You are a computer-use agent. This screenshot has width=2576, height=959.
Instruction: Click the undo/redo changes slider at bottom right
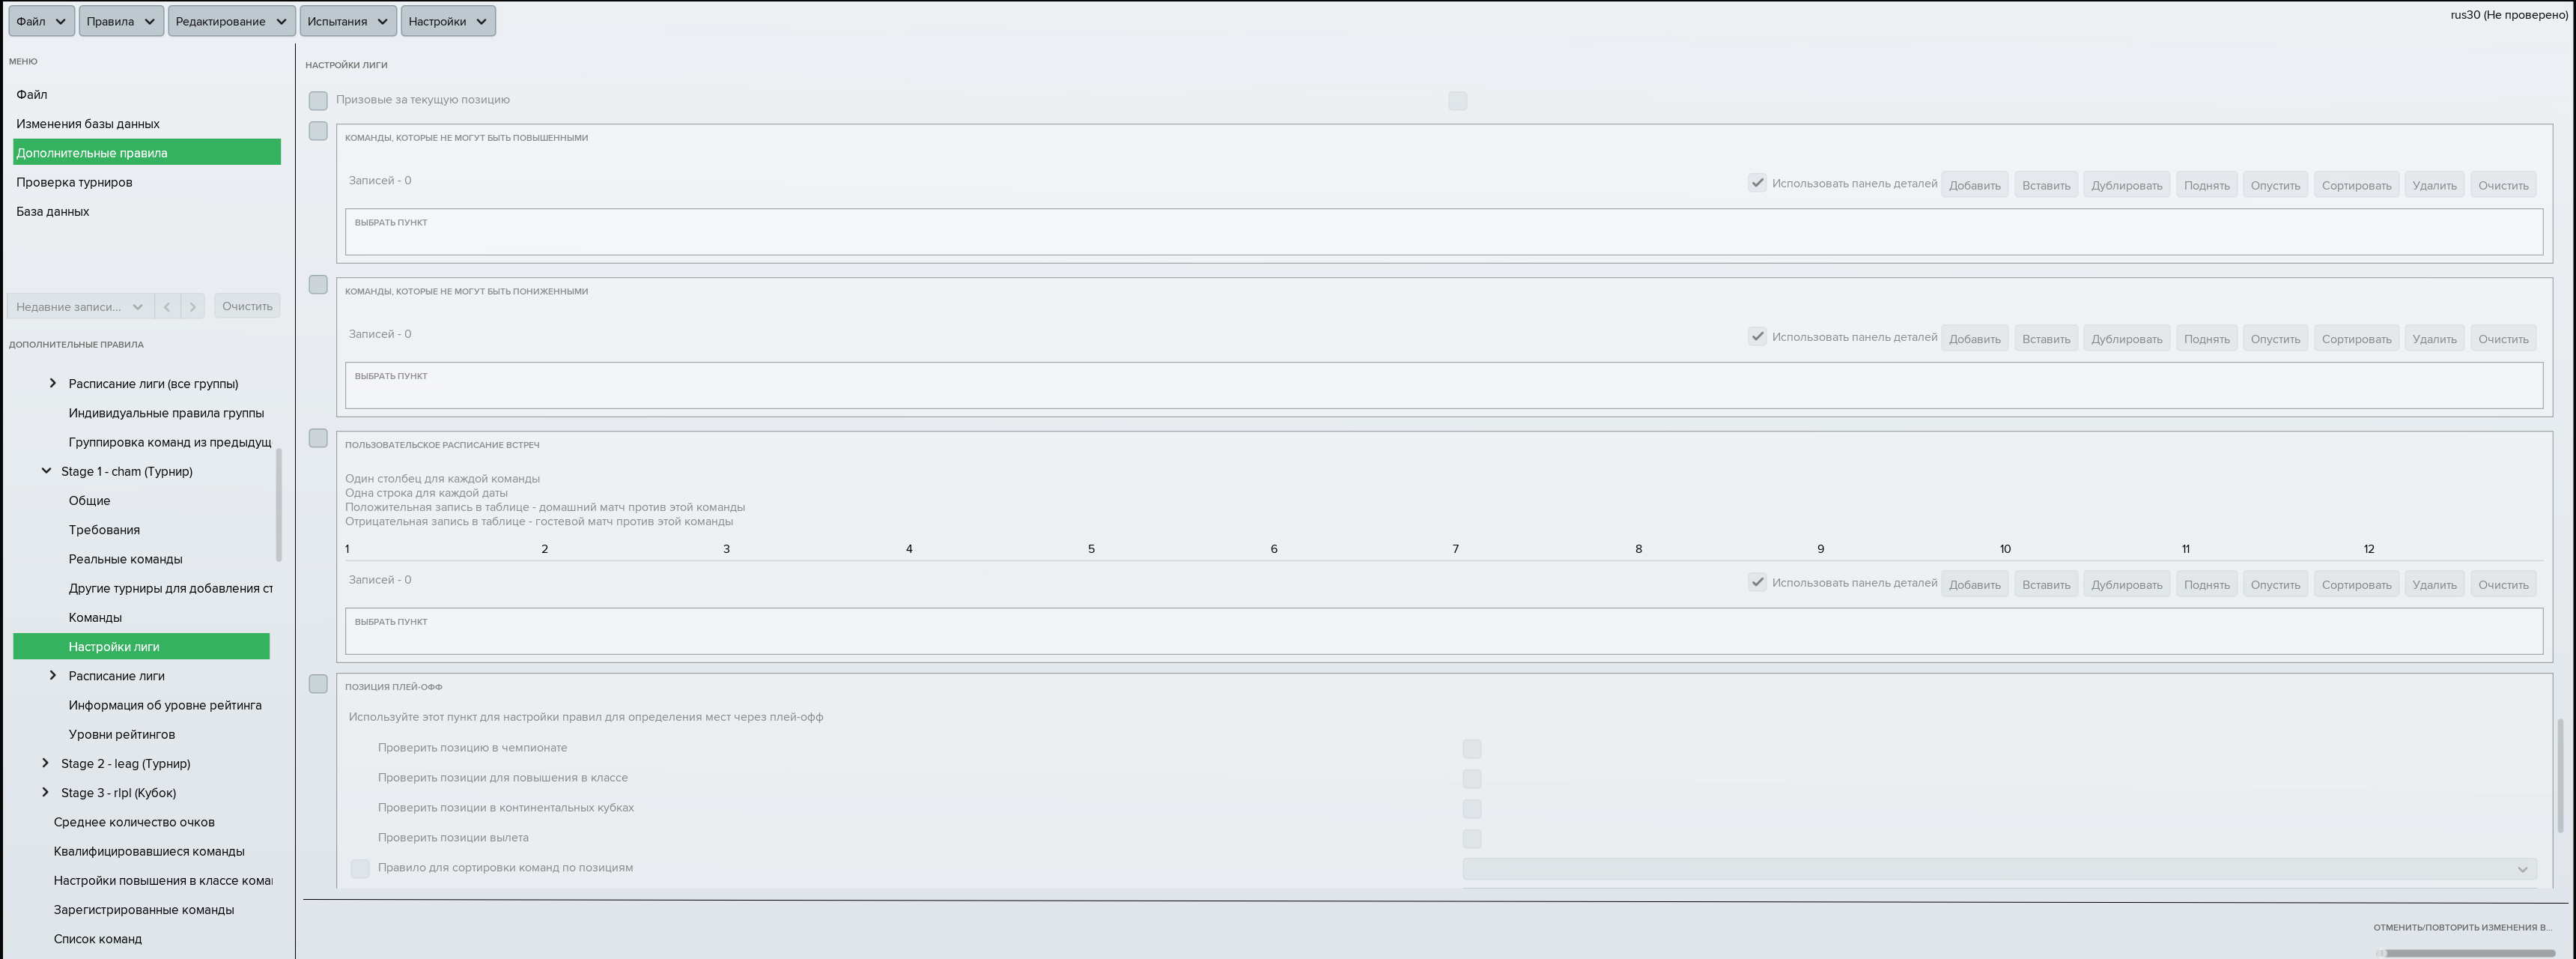(x=2466, y=953)
